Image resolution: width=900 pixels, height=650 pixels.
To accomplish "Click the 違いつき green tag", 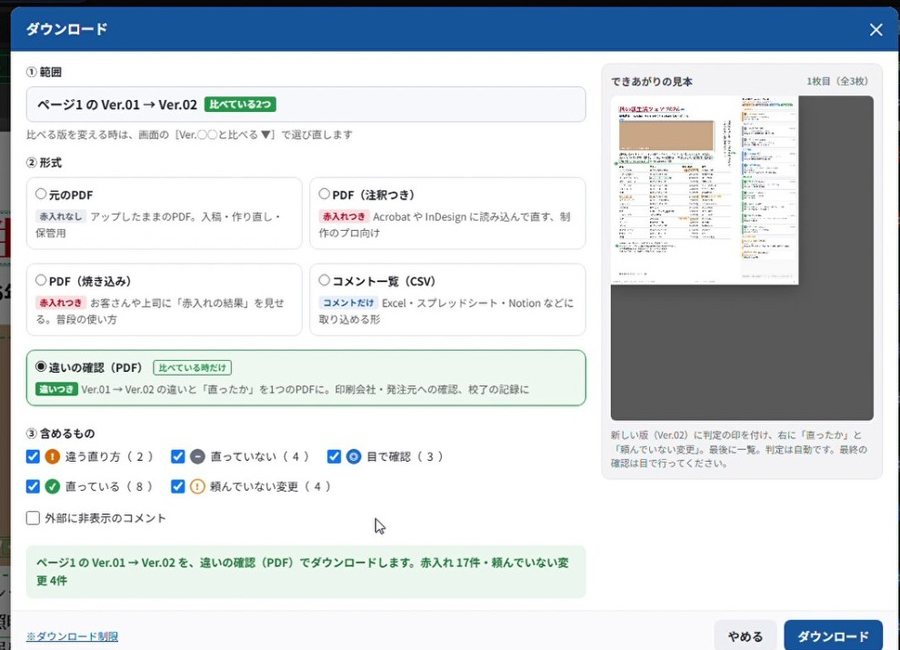I will [56, 389].
